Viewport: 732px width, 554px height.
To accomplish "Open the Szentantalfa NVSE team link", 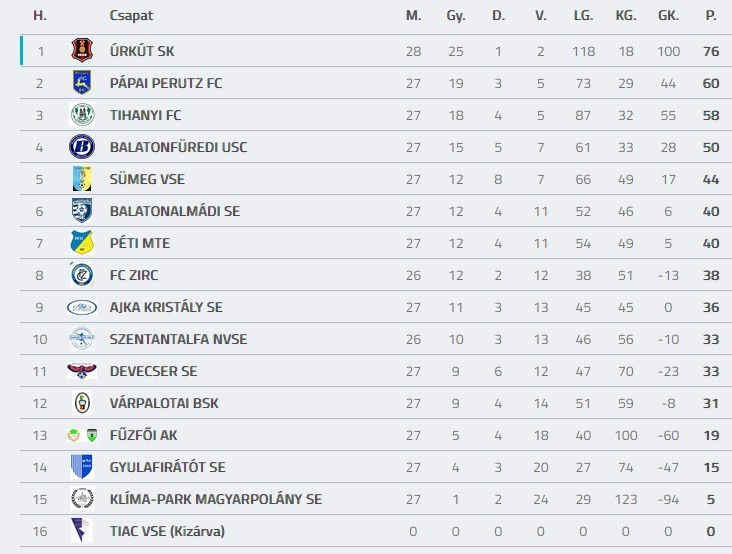I will coord(178,339).
